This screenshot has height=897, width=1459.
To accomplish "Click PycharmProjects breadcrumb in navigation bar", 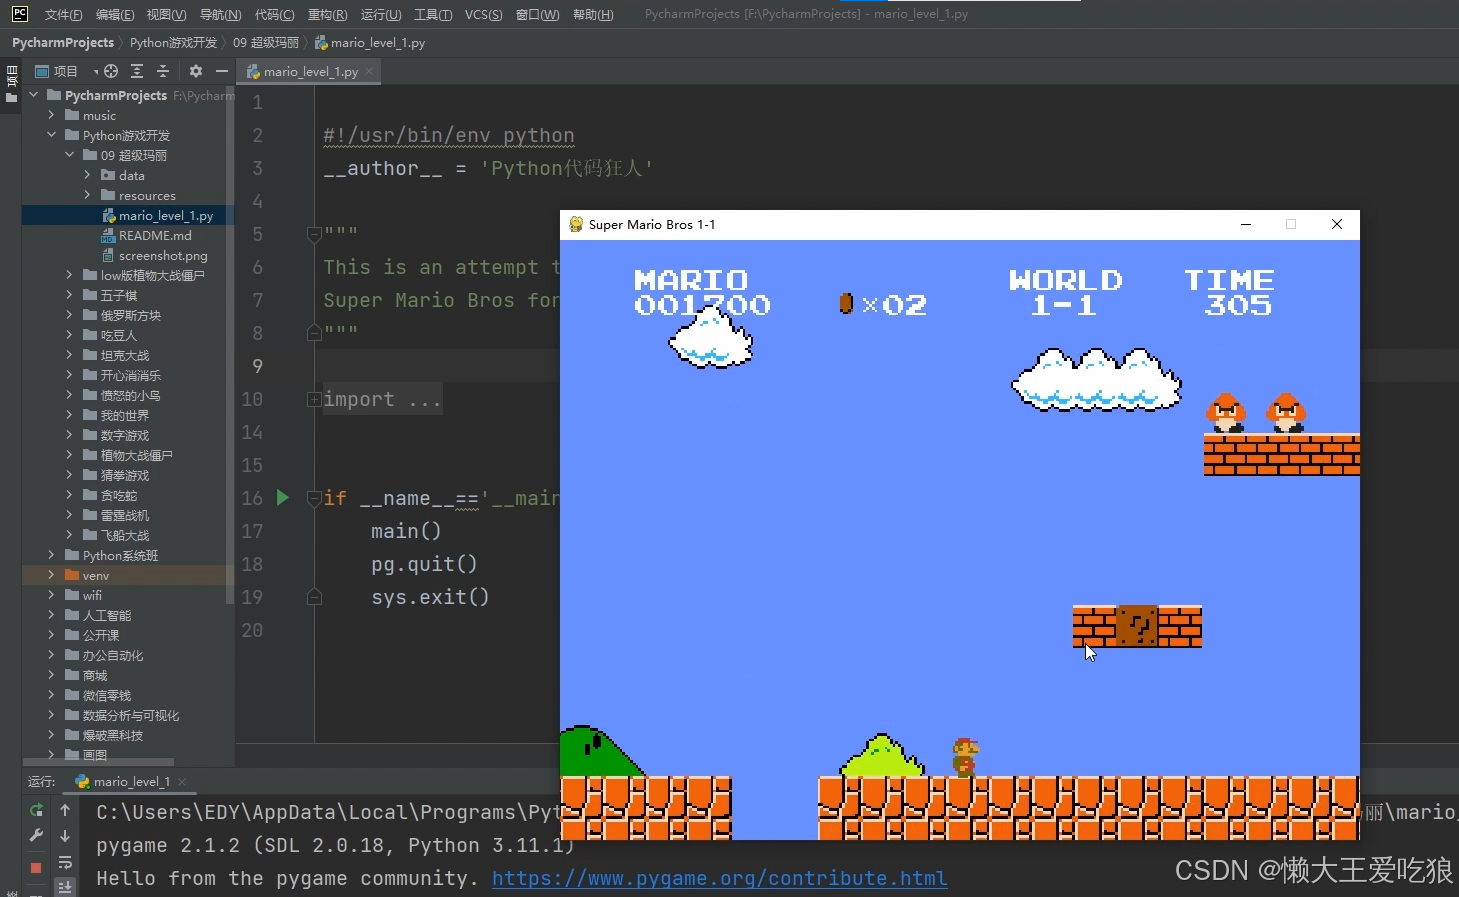I will click(x=63, y=43).
